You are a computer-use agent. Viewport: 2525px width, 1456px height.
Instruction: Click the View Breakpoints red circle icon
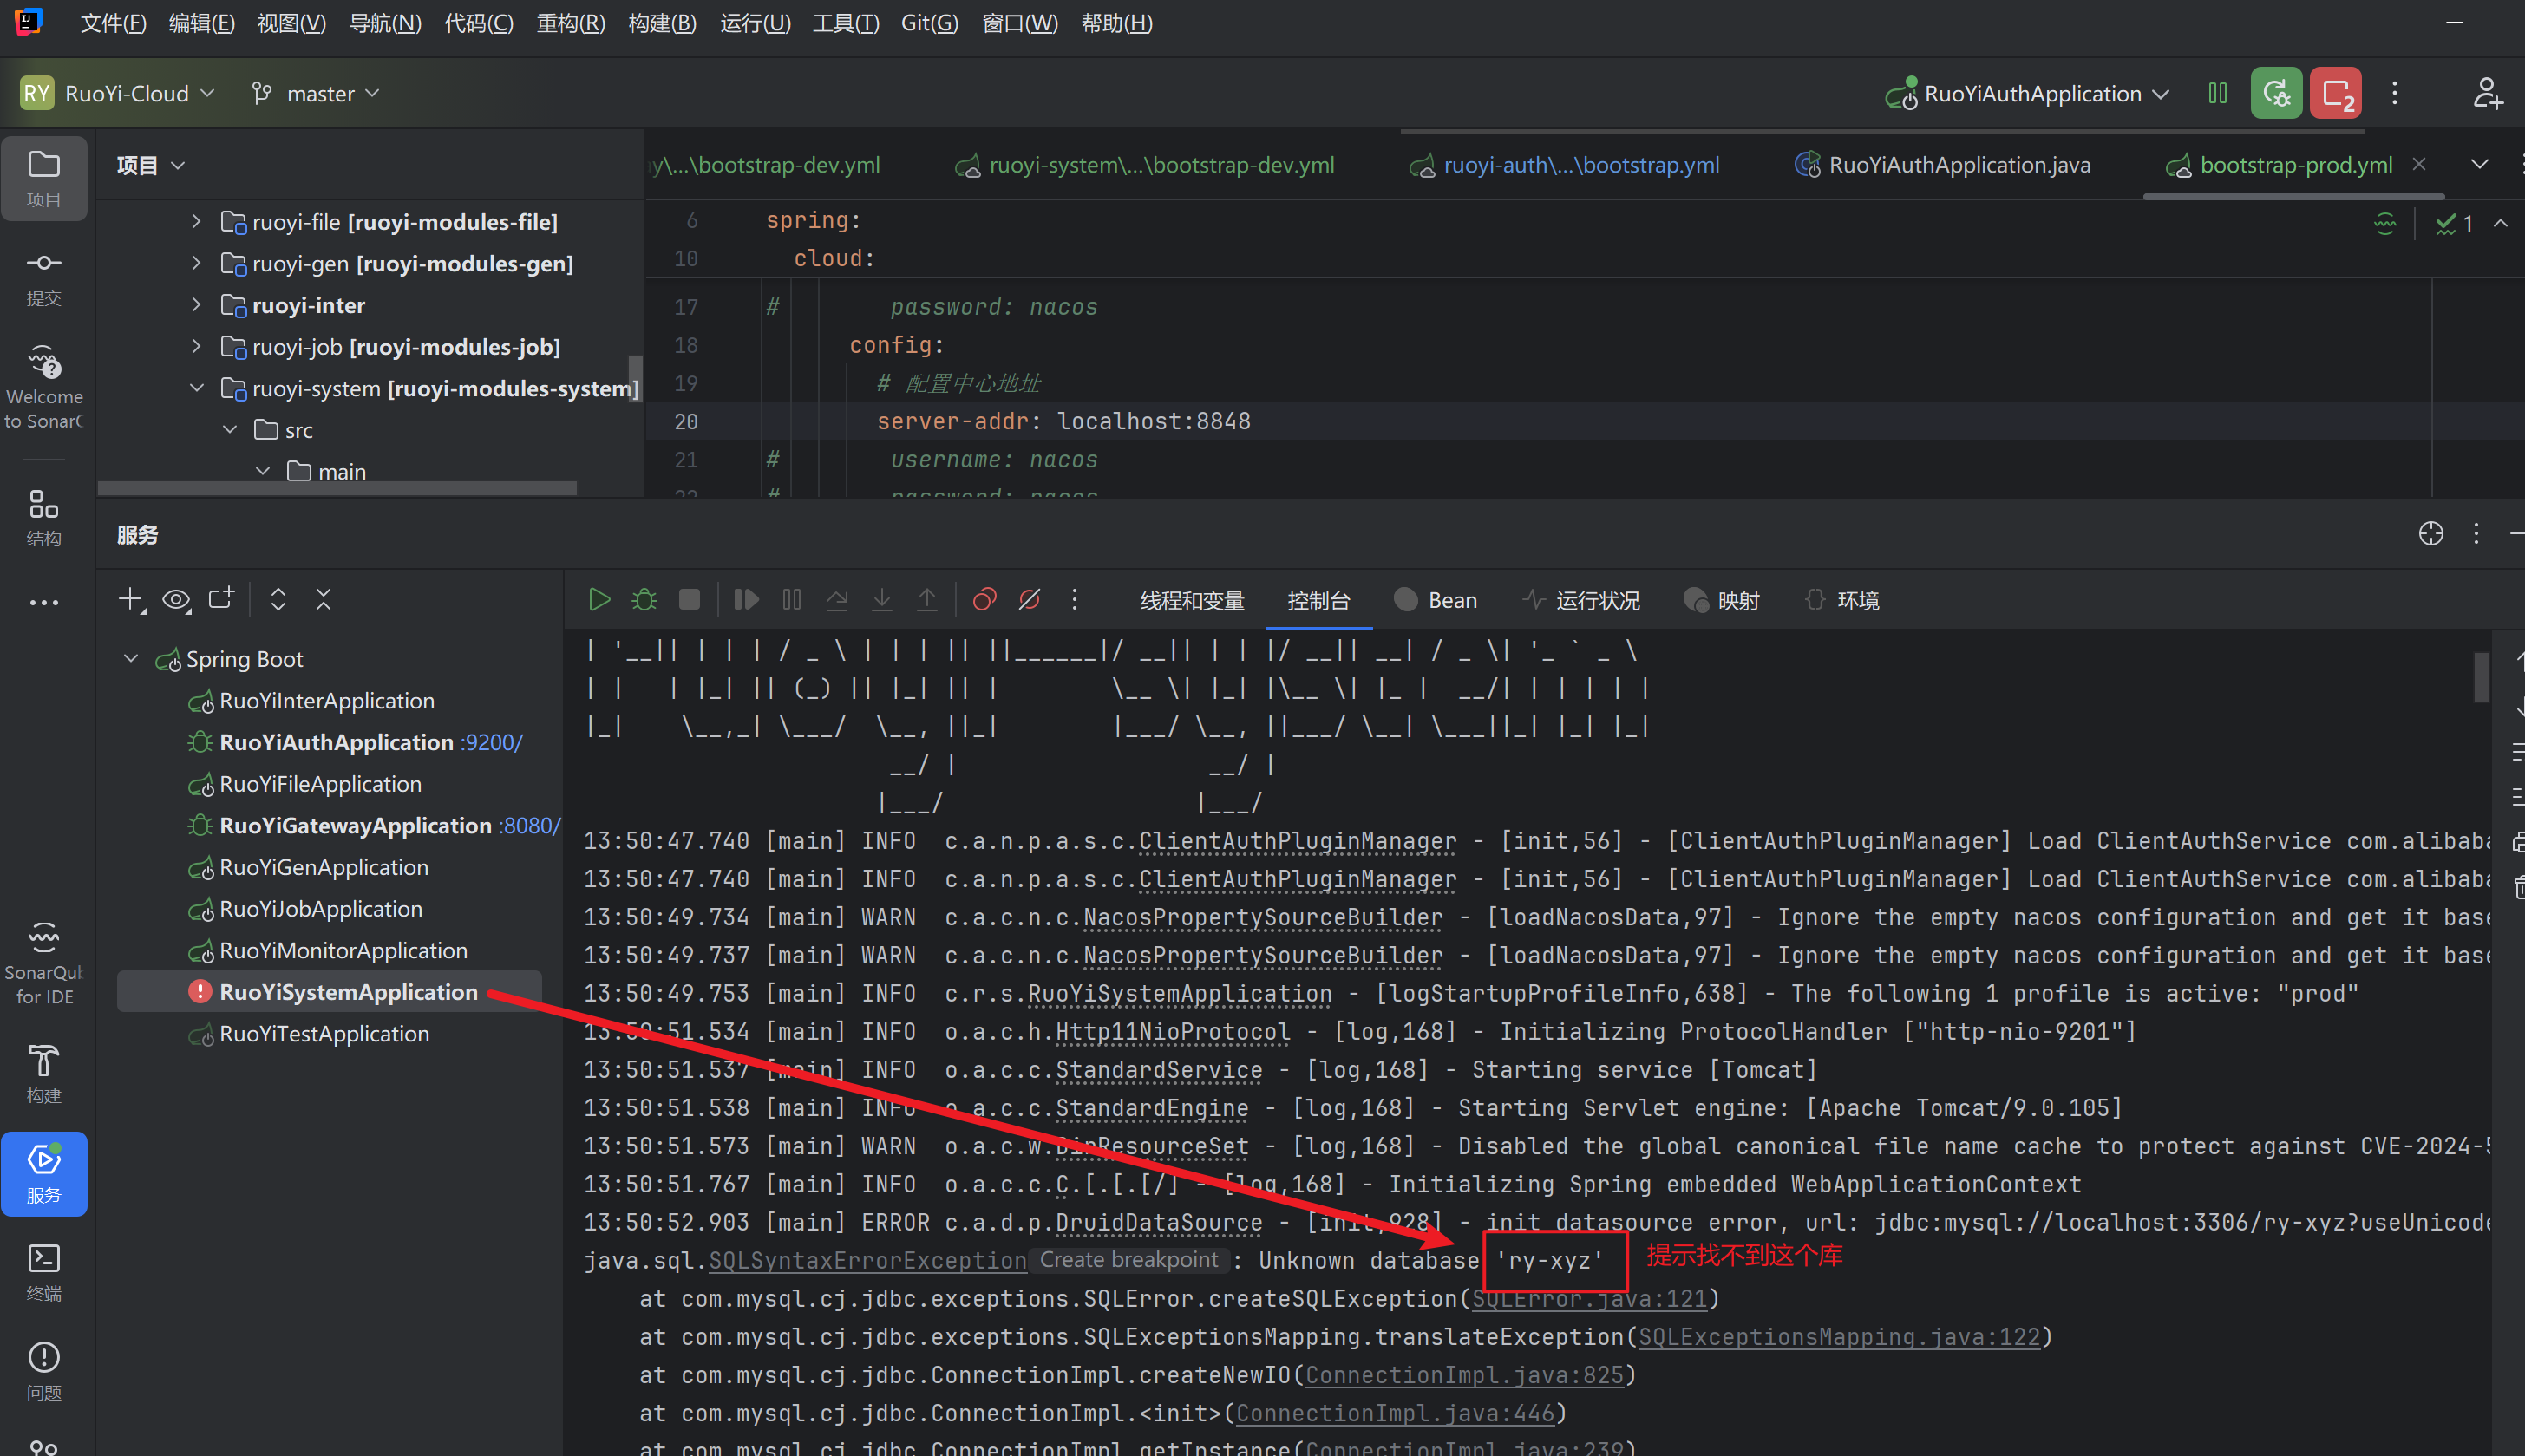pos(984,600)
